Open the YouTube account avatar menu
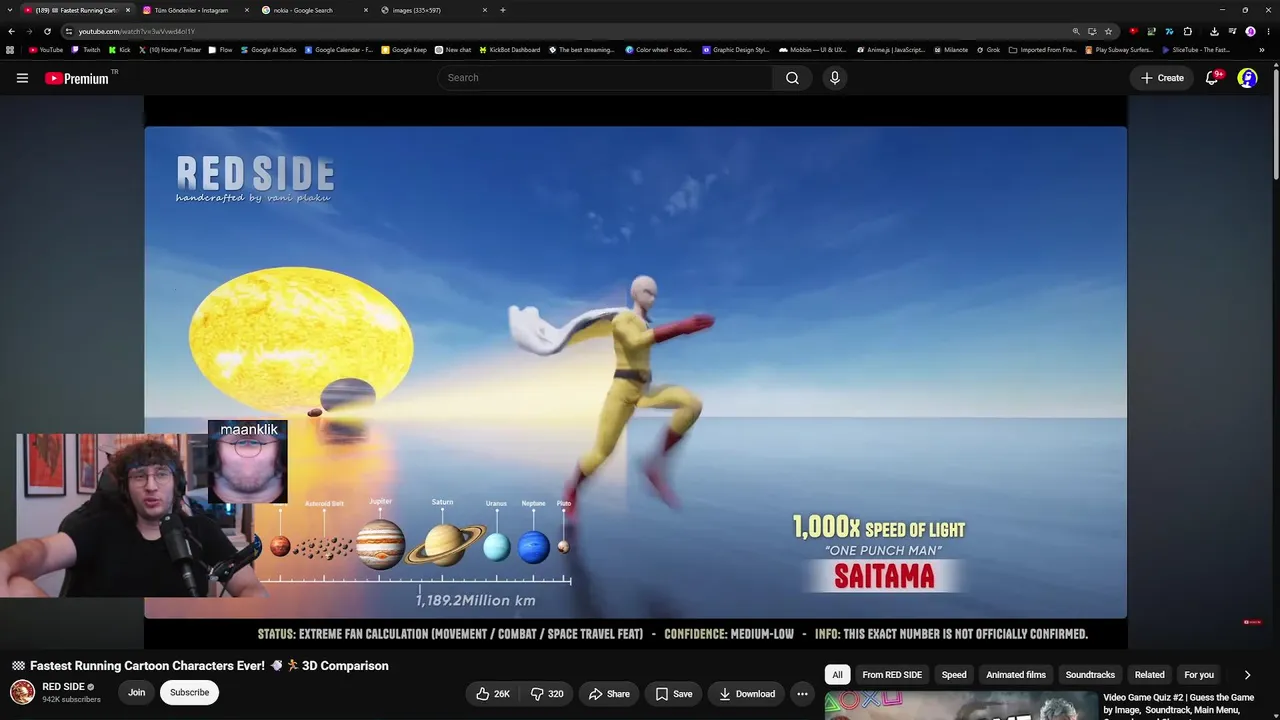1280x720 pixels. (x=1247, y=78)
